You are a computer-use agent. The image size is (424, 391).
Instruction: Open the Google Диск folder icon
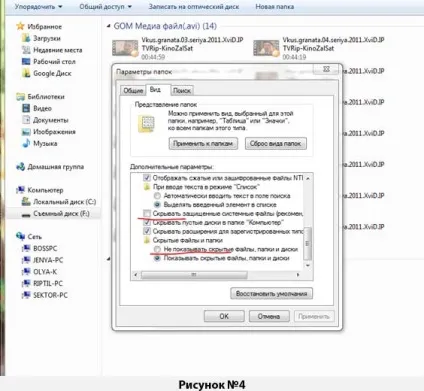pos(26,73)
